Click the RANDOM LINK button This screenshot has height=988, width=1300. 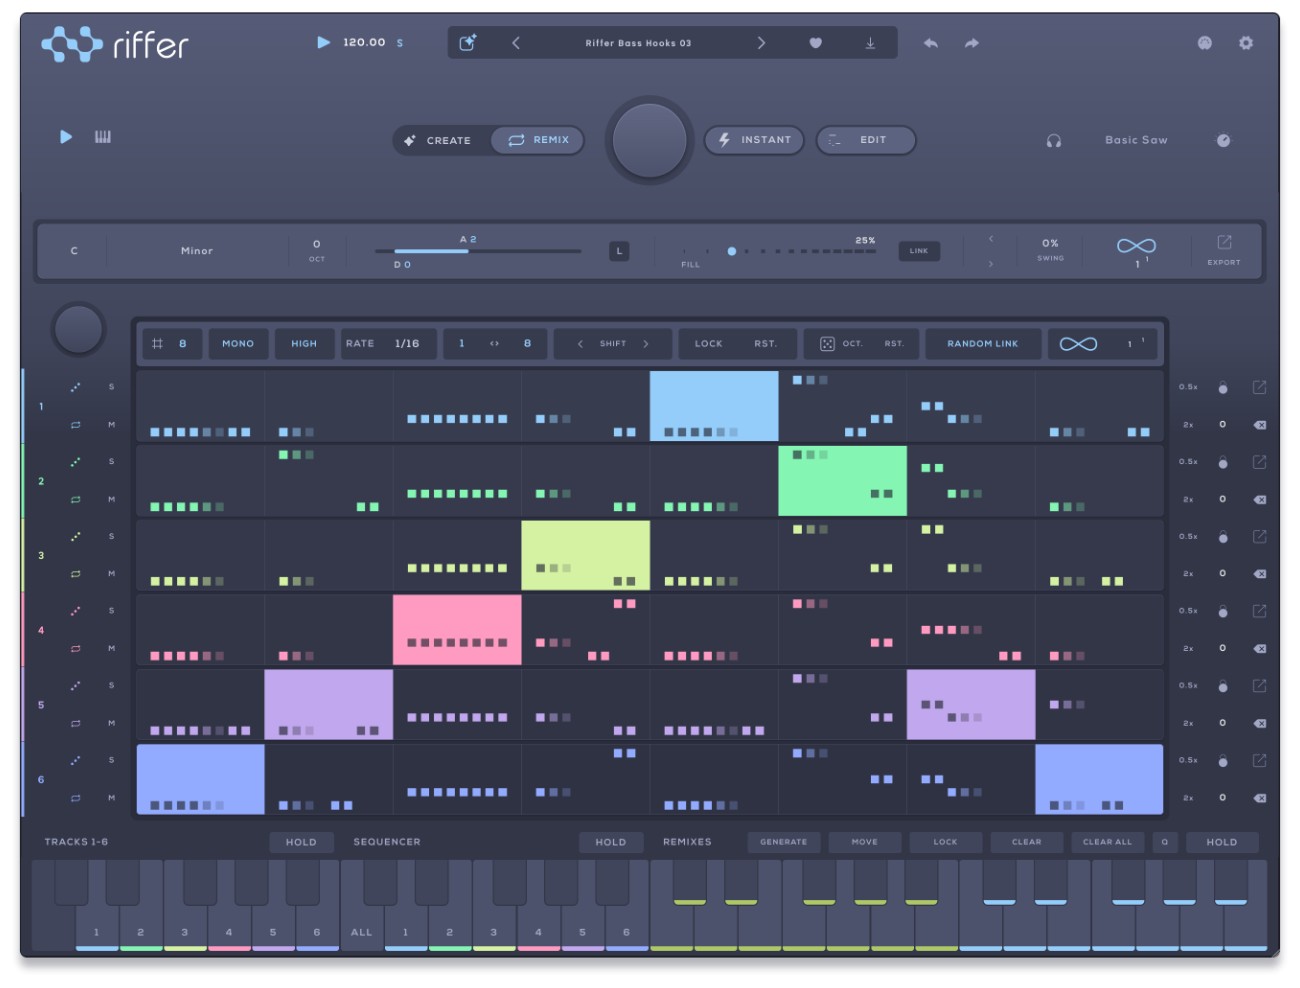click(x=983, y=344)
